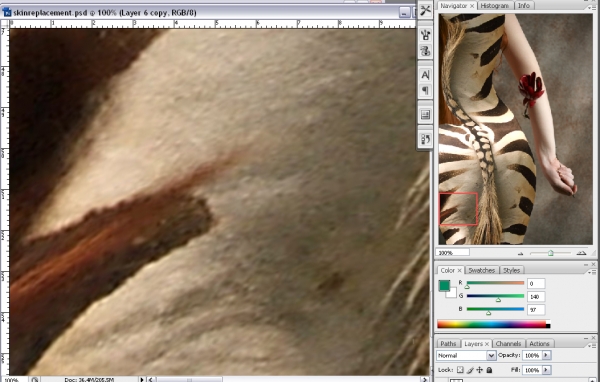Screen dimensions: 600x382
Task: Click the layer Fill value field
Action: tap(532, 370)
